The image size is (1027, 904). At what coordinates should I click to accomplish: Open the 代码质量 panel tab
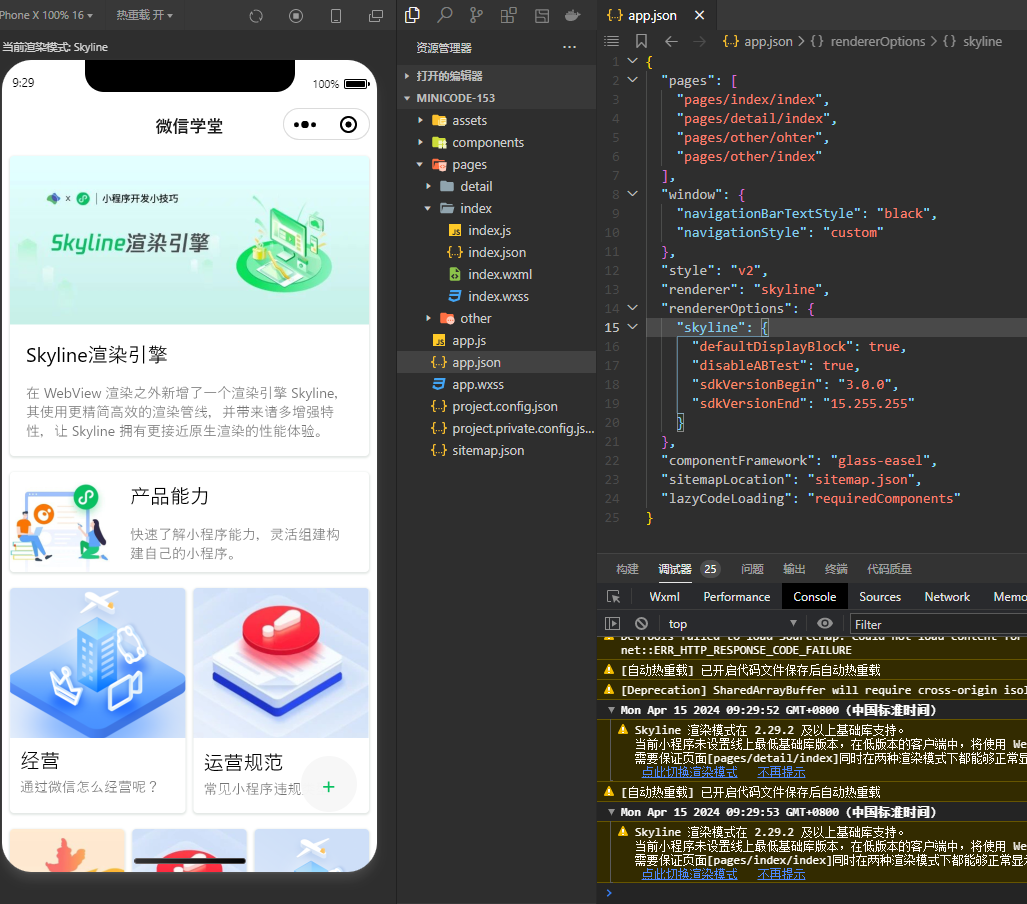point(889,569)
